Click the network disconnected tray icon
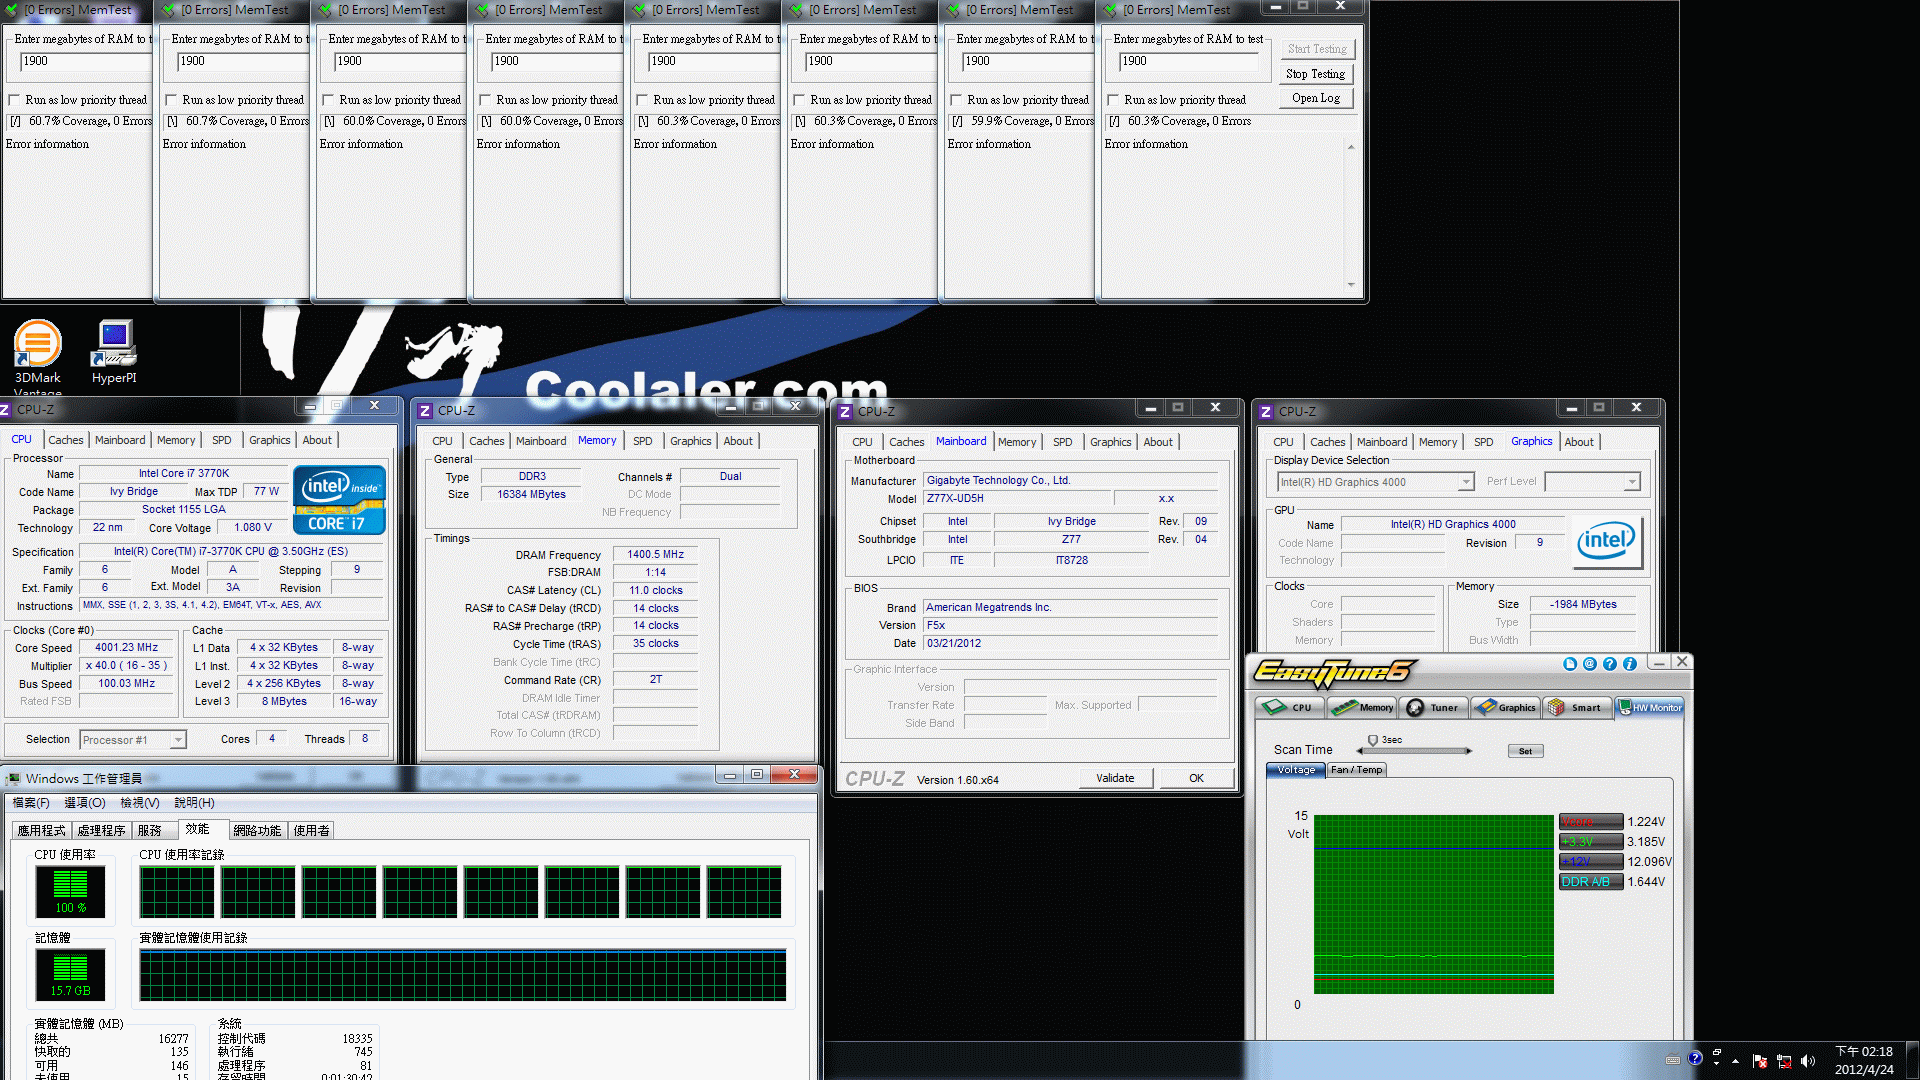1920x1080 pixels. [x=1784, y=1061]
